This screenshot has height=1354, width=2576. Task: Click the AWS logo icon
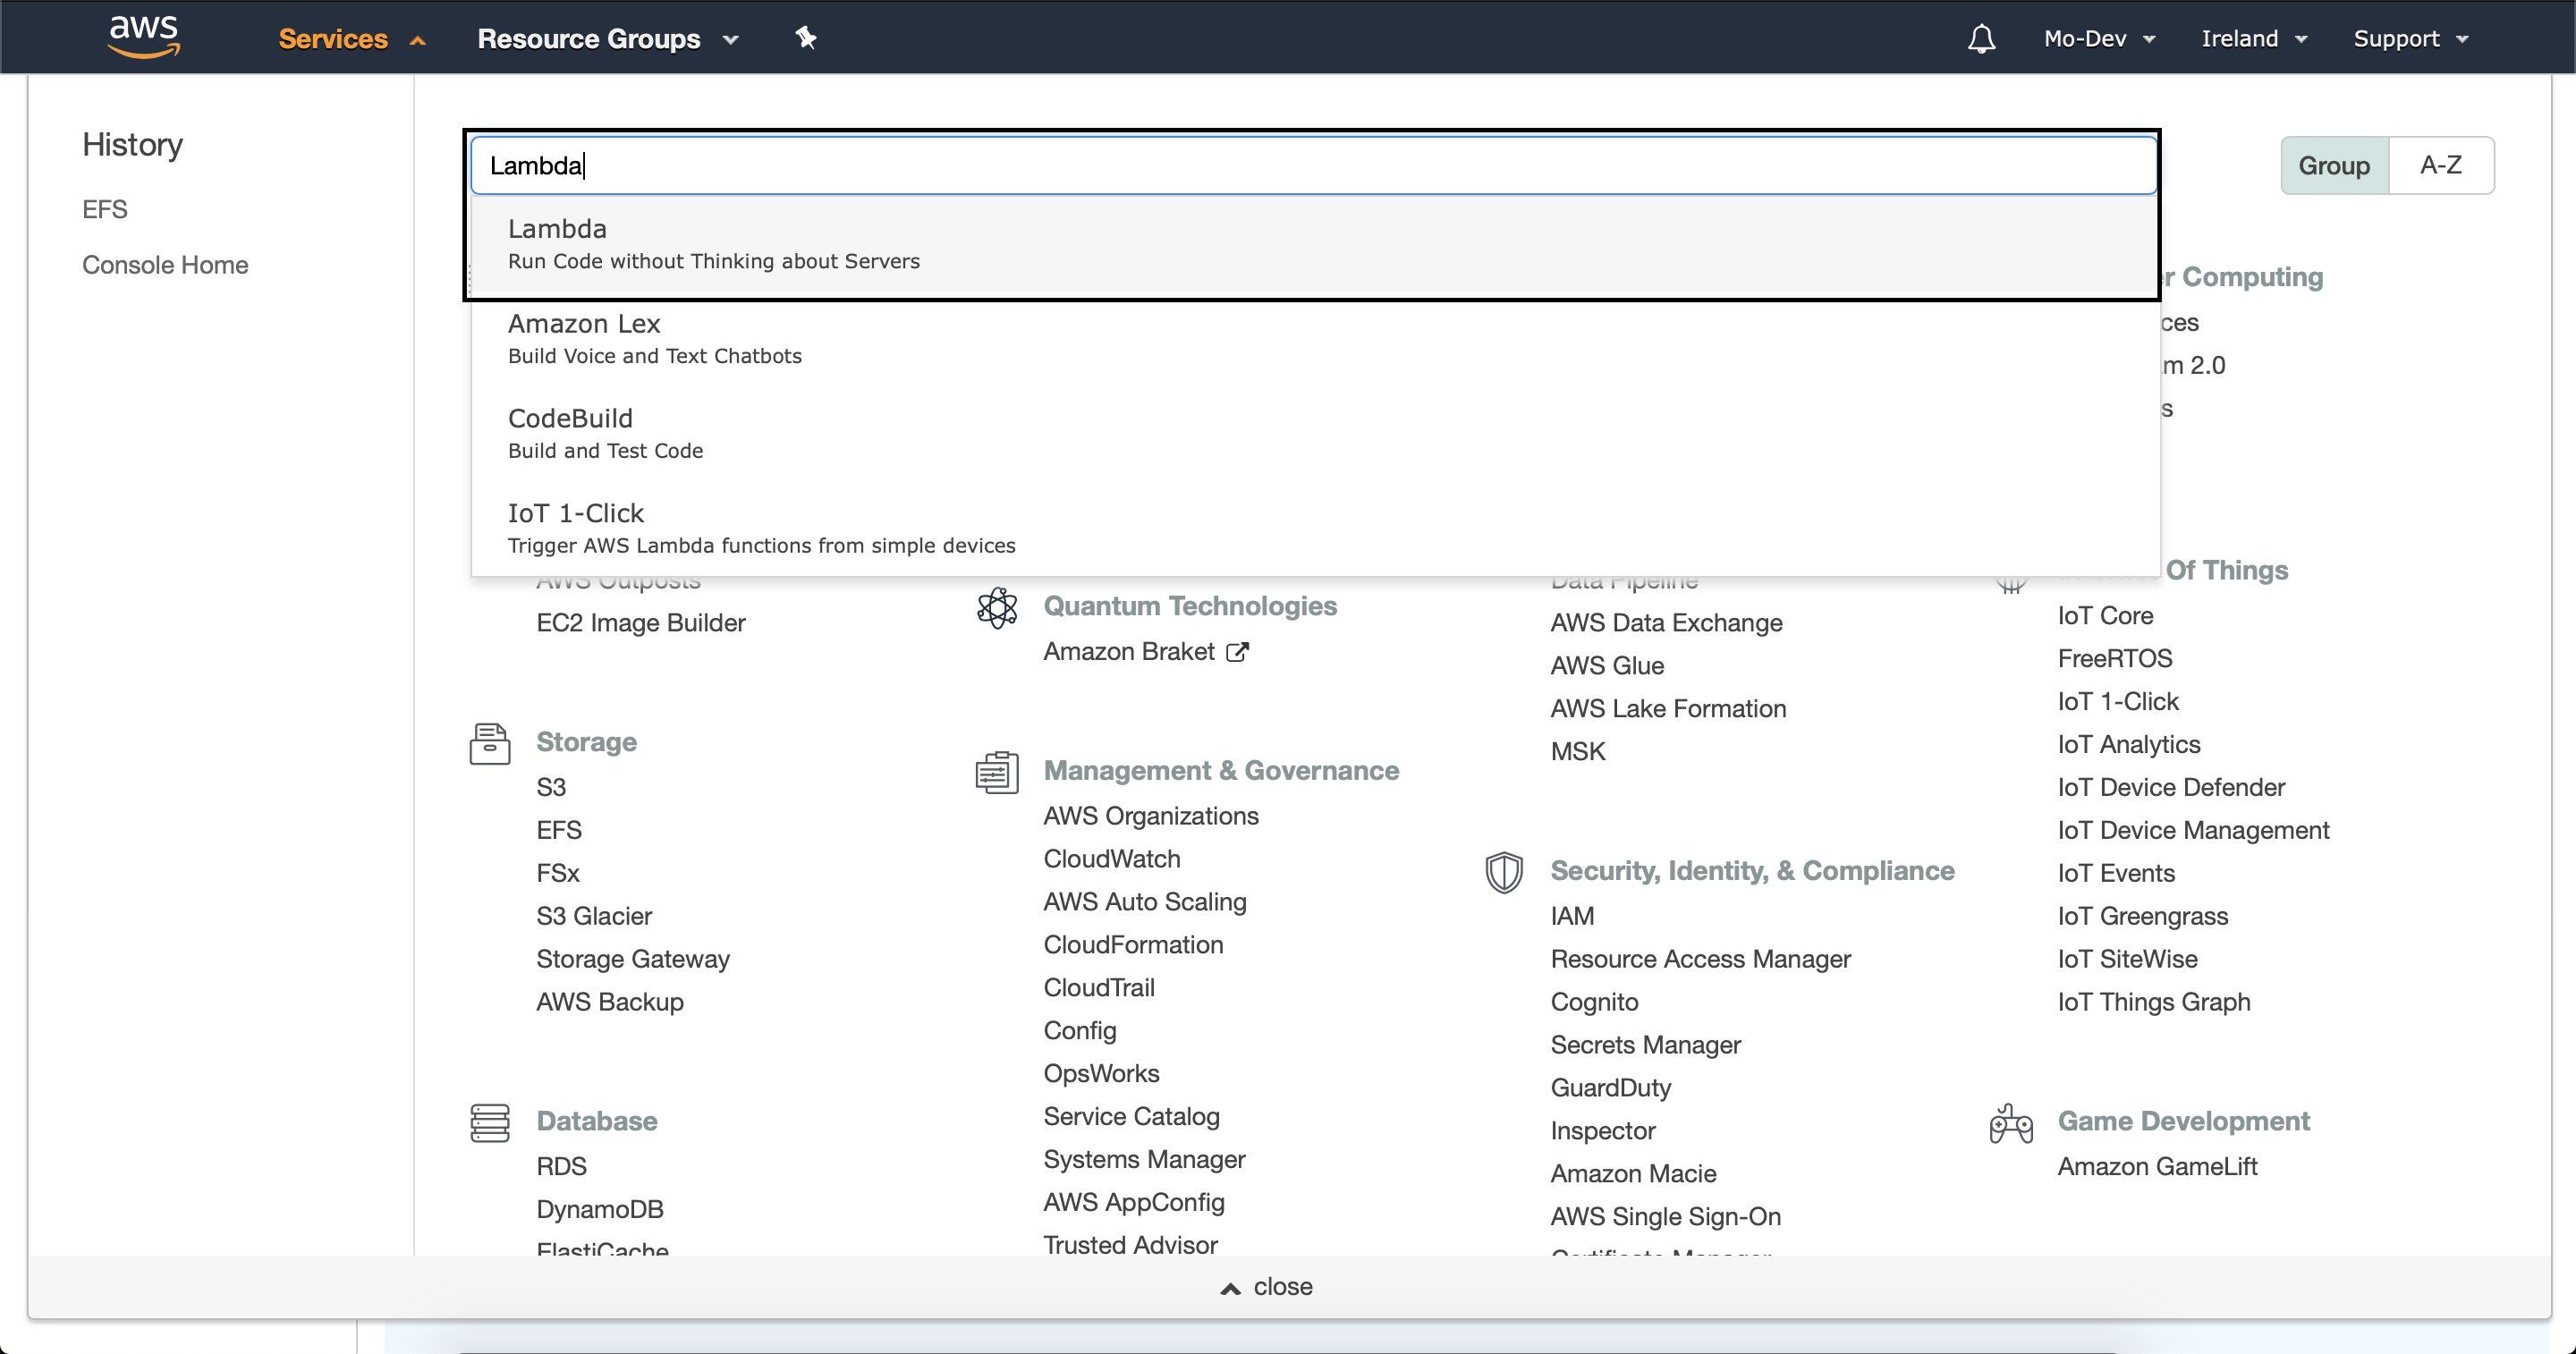point(144,37)
